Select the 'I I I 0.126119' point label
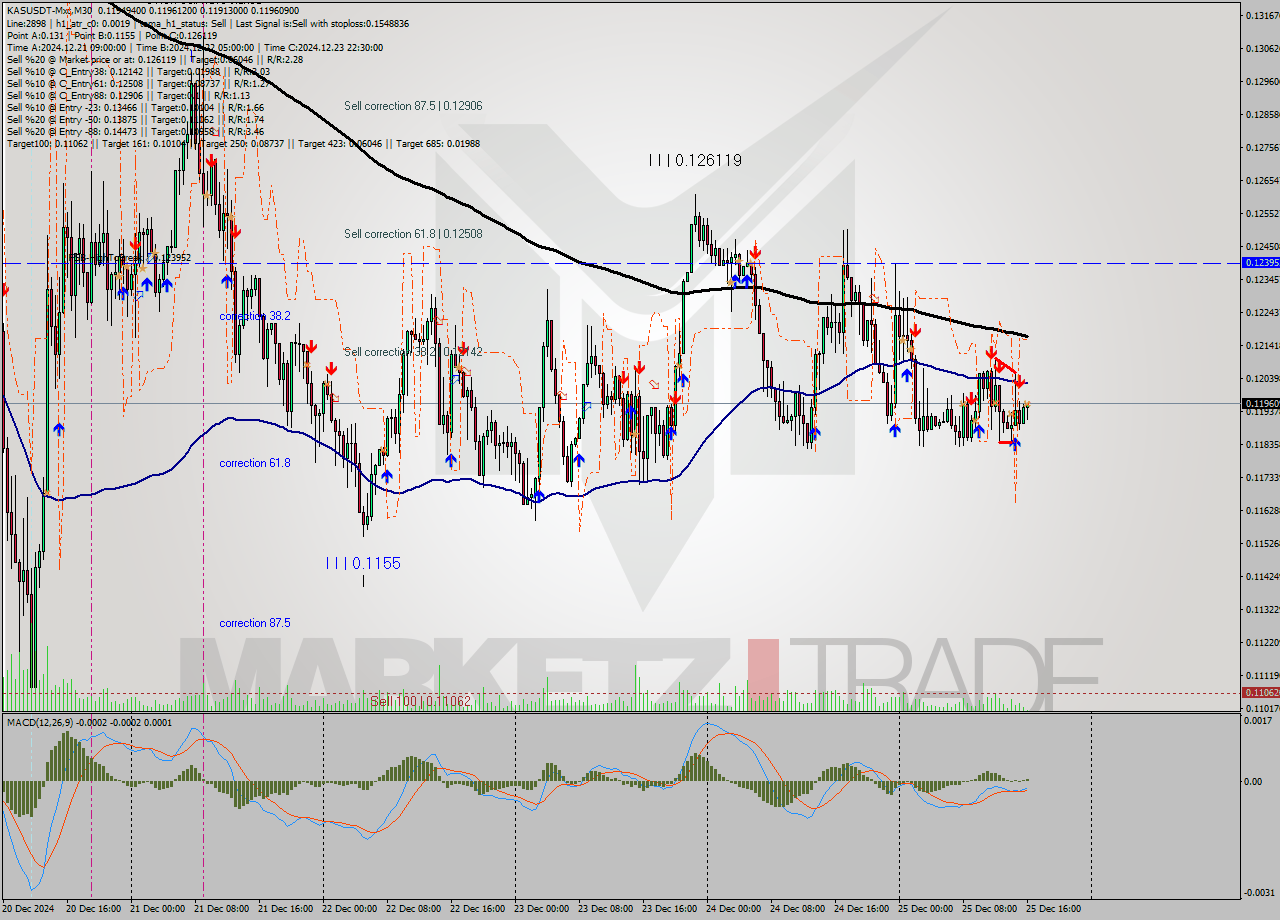The height and width of the screenshot is (920, 1280). pyautogui.click(x=695, y=160)
